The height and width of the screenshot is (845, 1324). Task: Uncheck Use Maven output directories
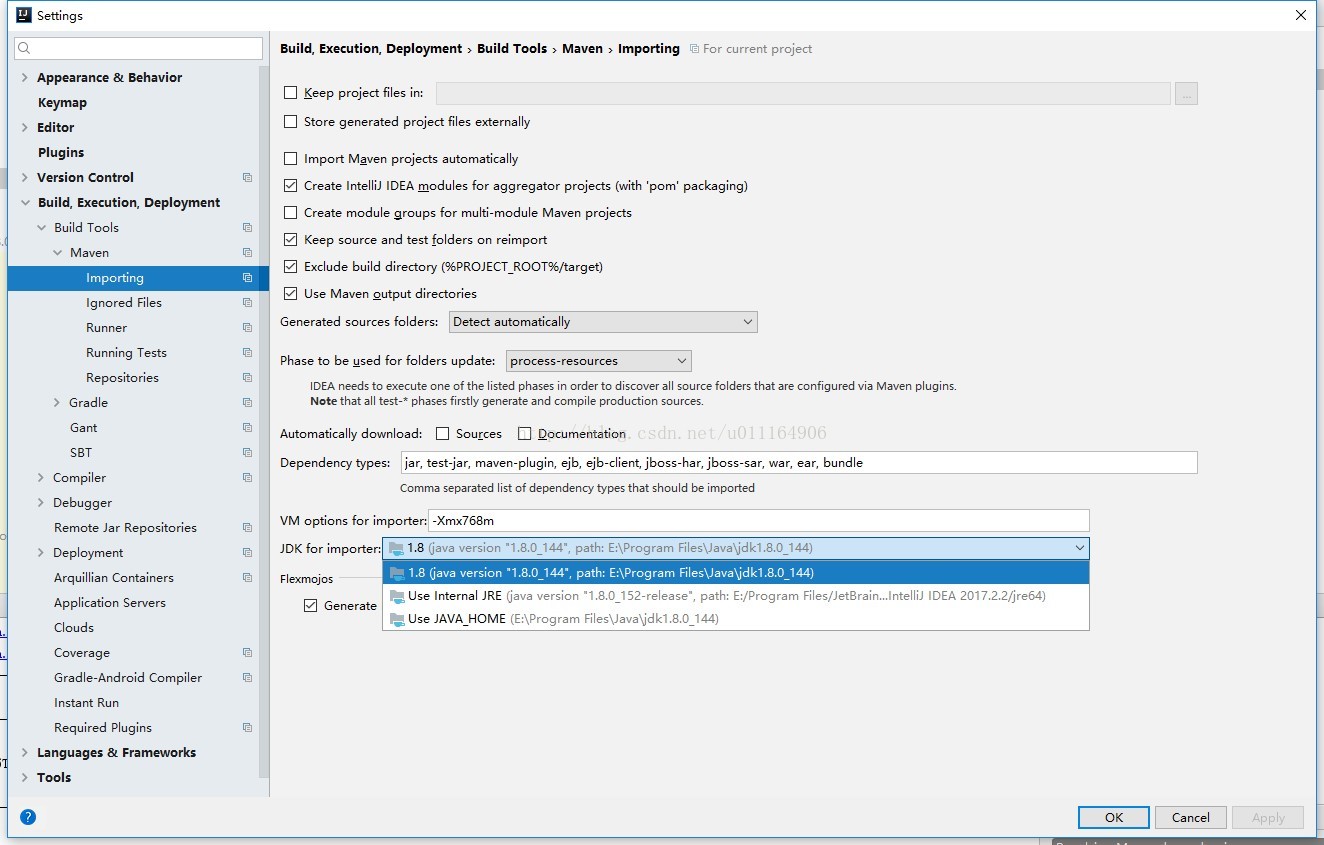[x=291, y=294]
